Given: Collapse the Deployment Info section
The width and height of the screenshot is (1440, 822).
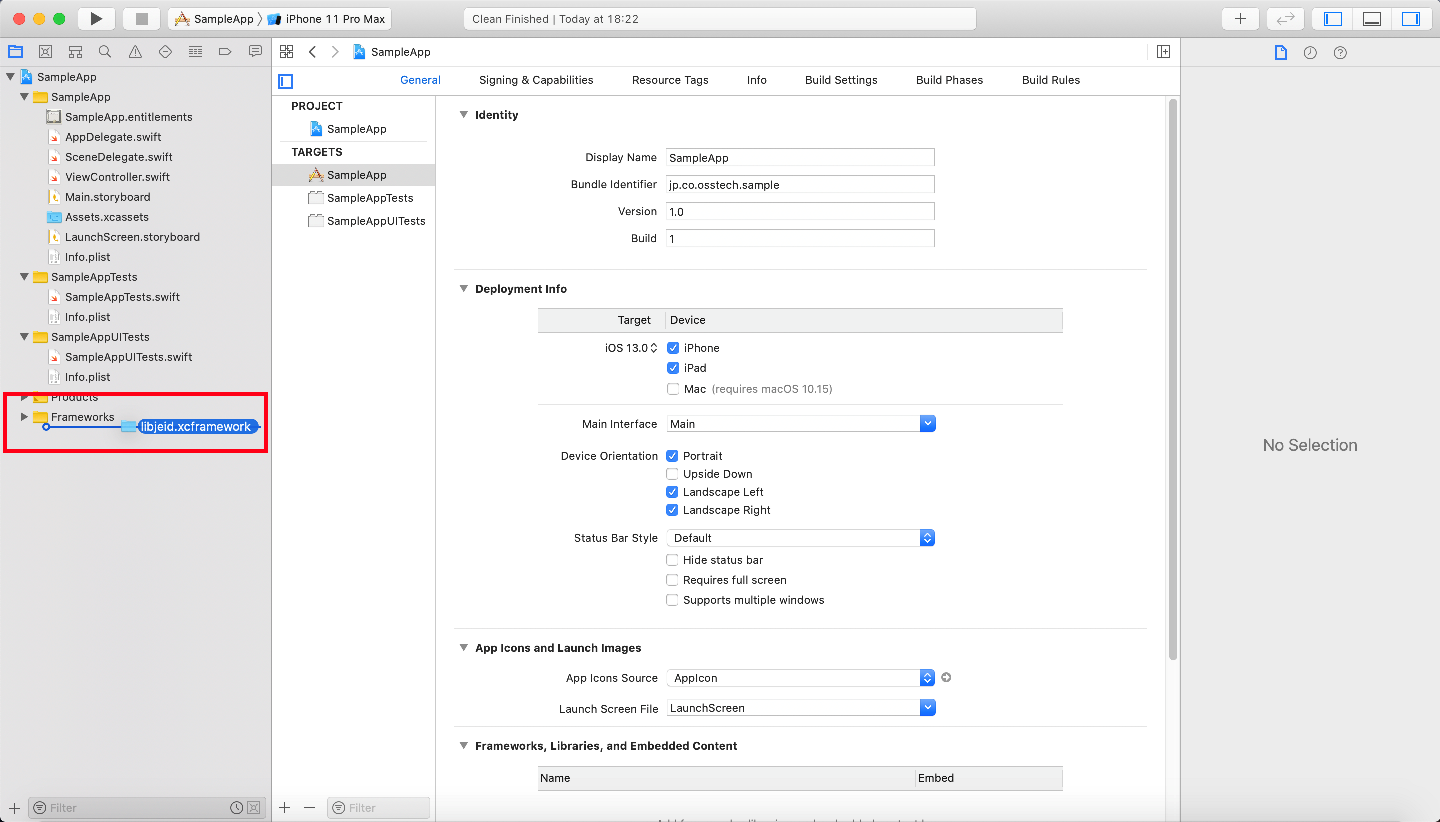Looking at the screenshot, I should pos(463,289).
